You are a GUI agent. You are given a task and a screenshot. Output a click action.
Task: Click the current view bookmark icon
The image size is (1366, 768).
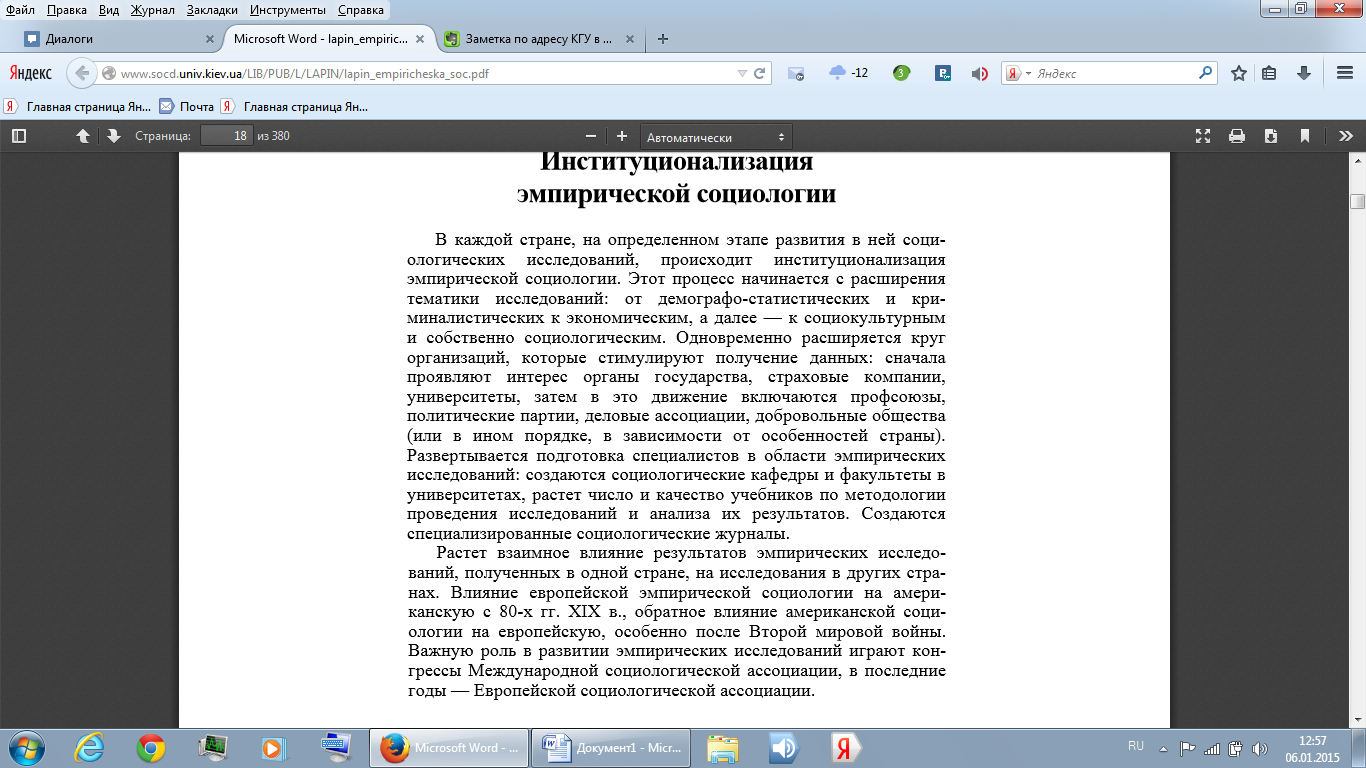coord(1305,136)
